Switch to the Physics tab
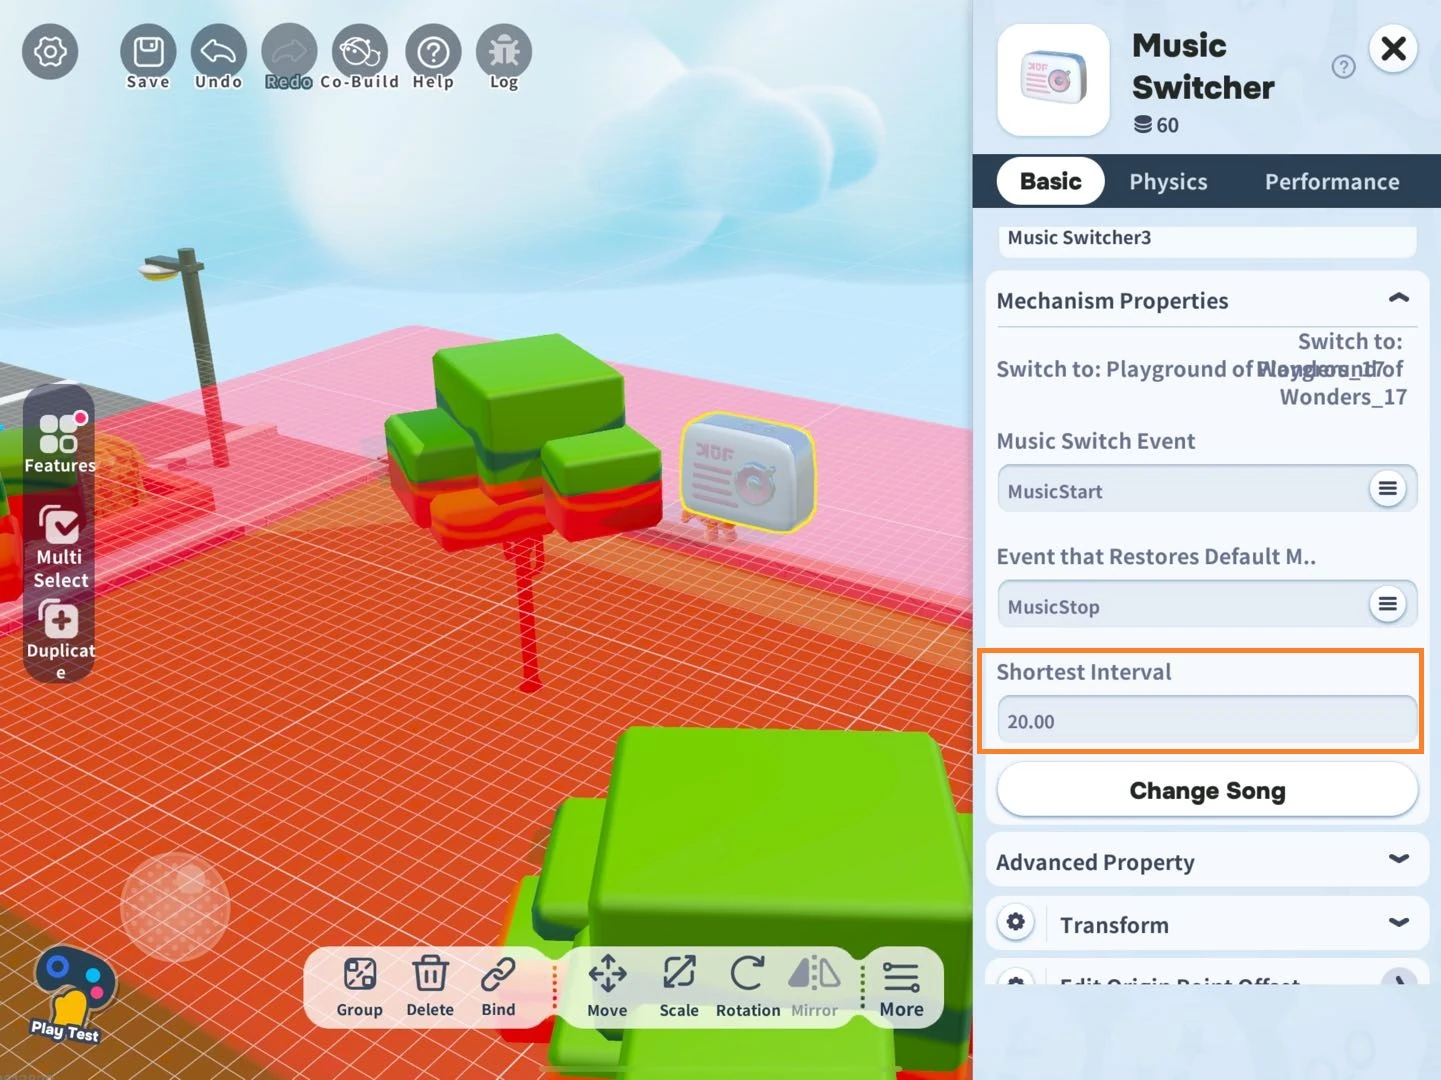The height and width of the screenshot is (1080, 1441). coord(1168,182)
